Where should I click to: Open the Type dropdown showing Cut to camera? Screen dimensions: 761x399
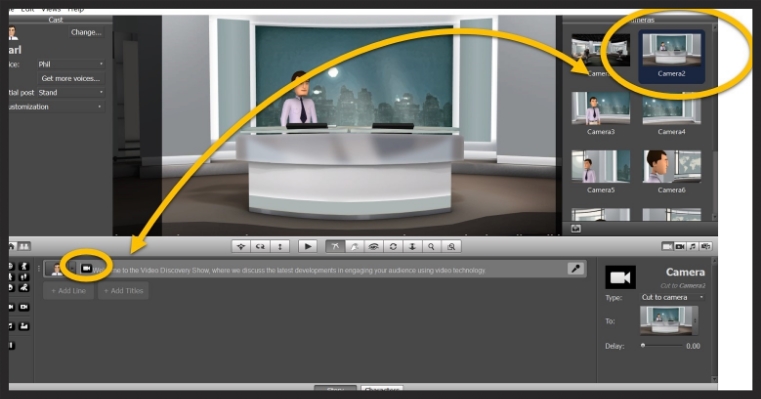672,297
